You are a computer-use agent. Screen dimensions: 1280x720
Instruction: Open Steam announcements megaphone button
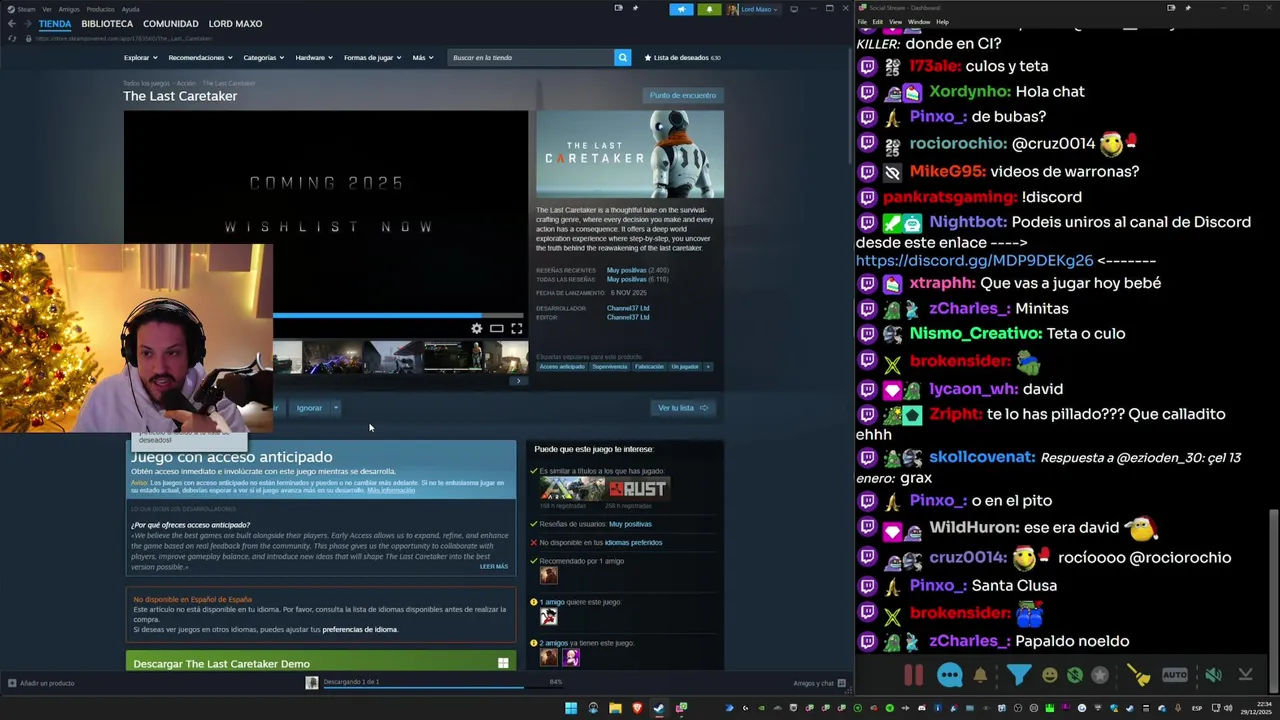click(681, 9)
